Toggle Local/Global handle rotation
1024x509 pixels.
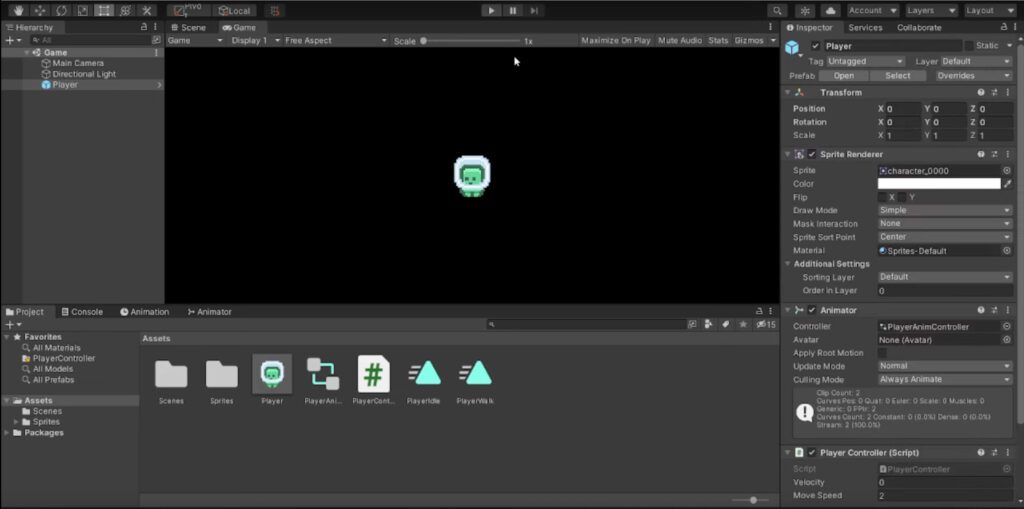234,10
